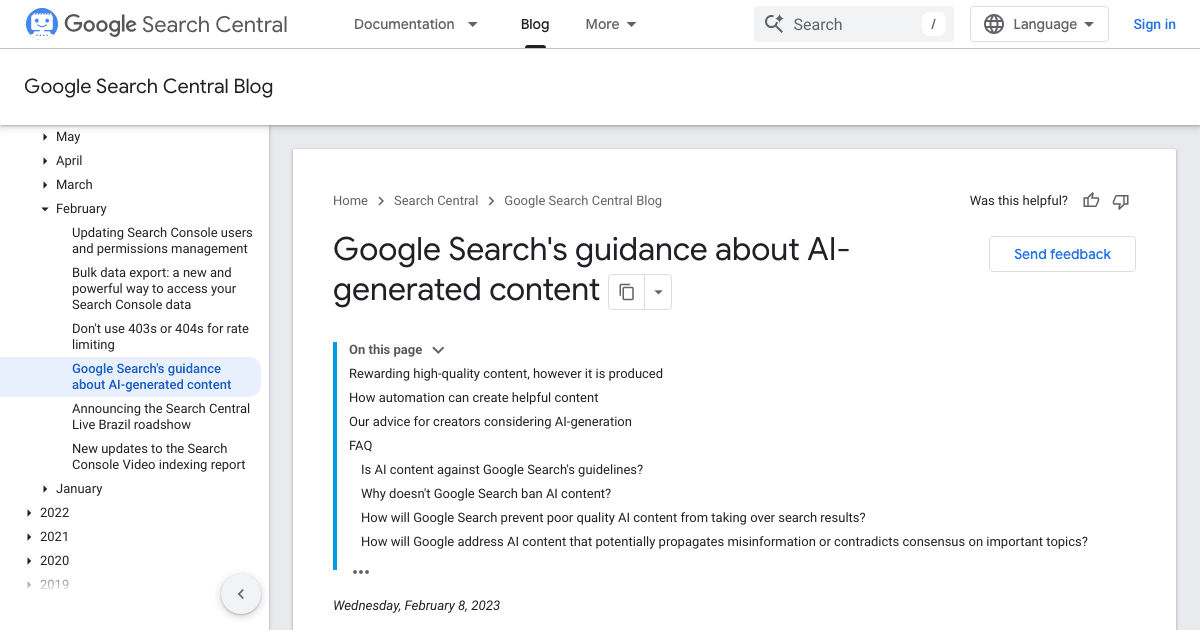1200x630 pixels.
Task: Open the Bulk data export post
Action: click(154, 289)
